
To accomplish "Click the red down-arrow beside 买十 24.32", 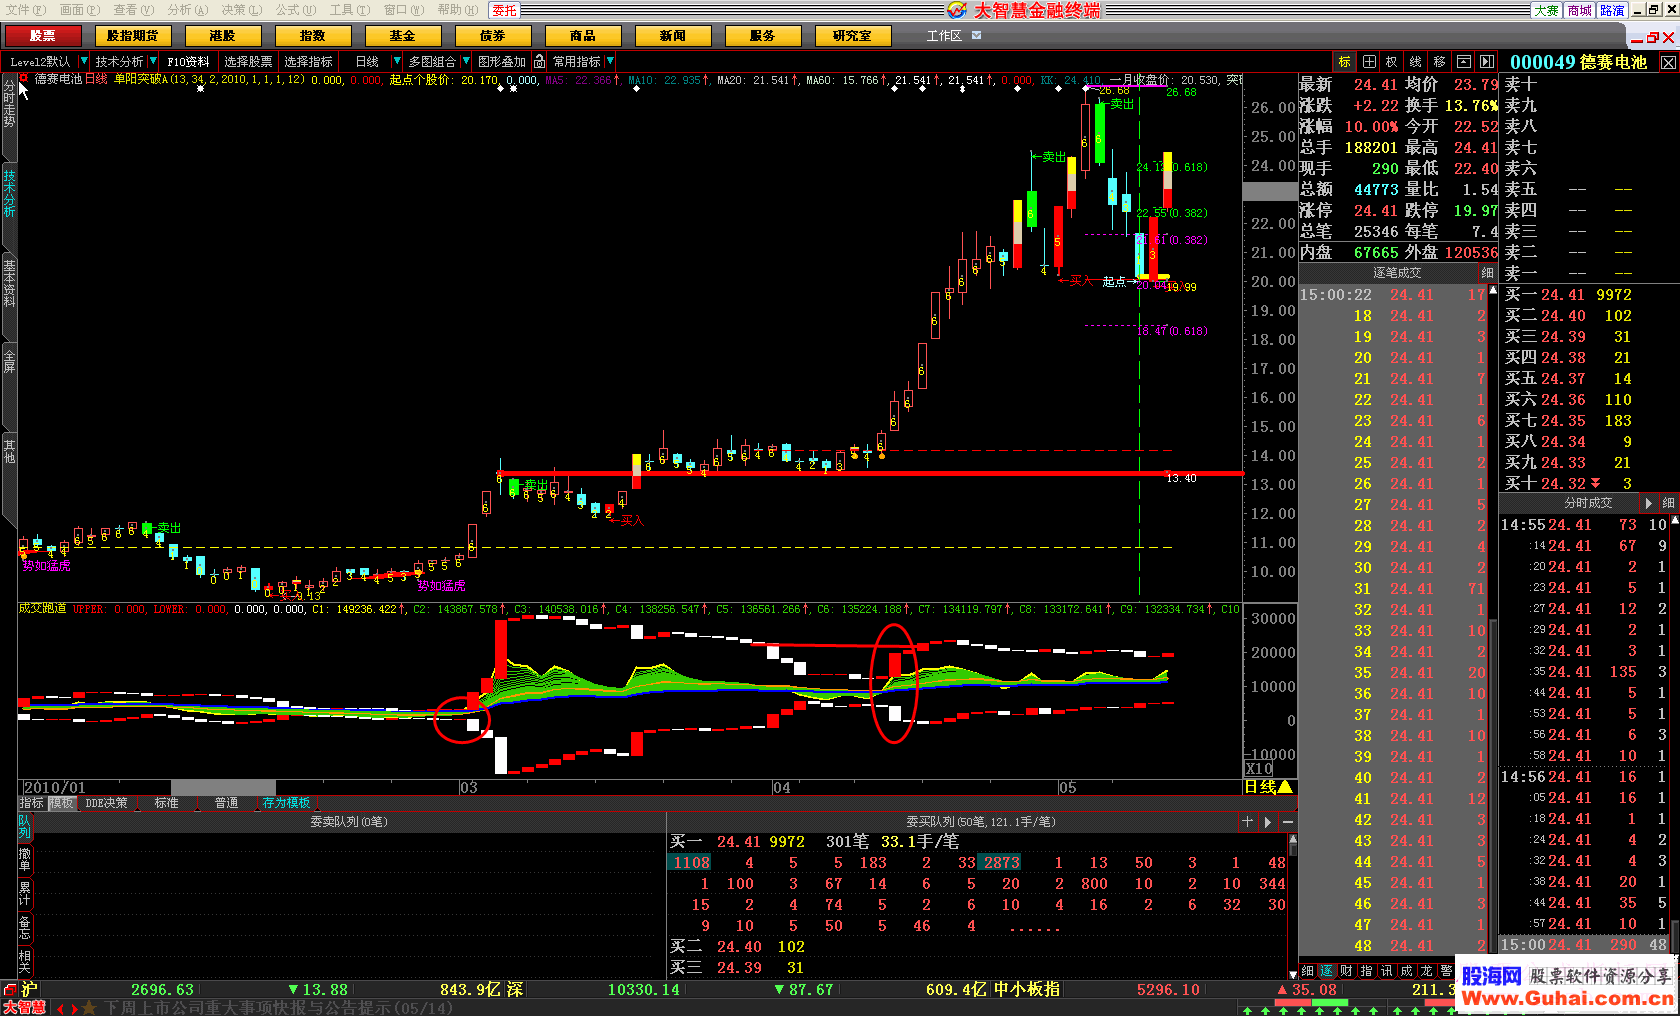I will click(x=1596, y=483).
